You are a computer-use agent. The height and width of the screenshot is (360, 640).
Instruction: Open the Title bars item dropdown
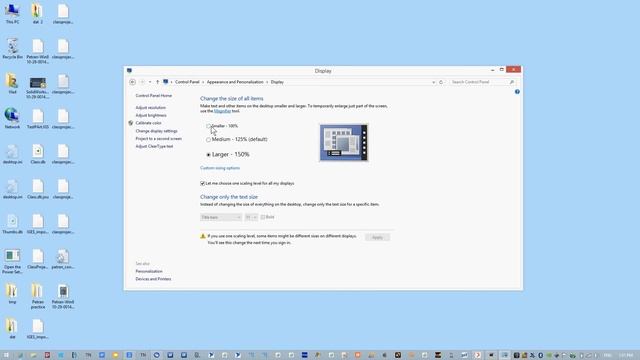(x=221, y=217)
